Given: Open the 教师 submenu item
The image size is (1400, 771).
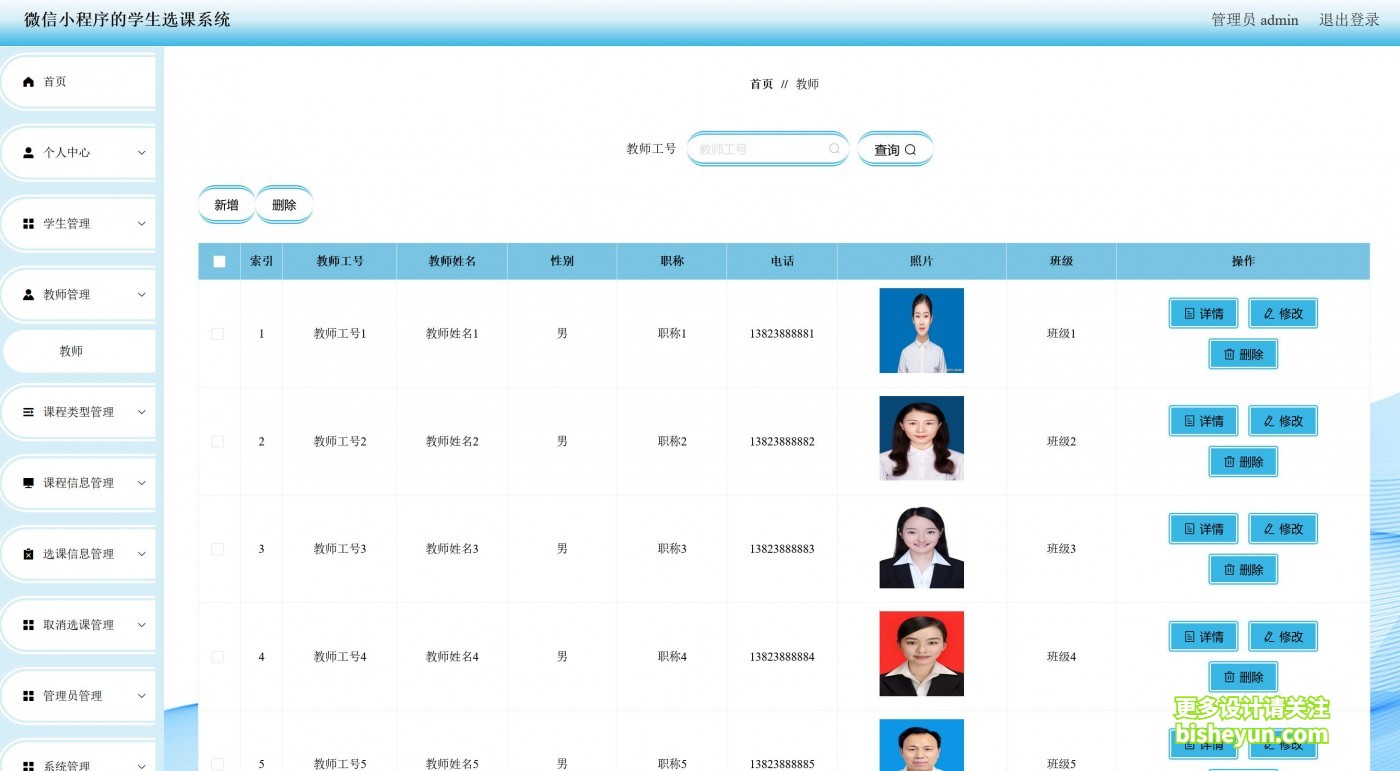Looking at the screenshot, I should coord(79,351).
